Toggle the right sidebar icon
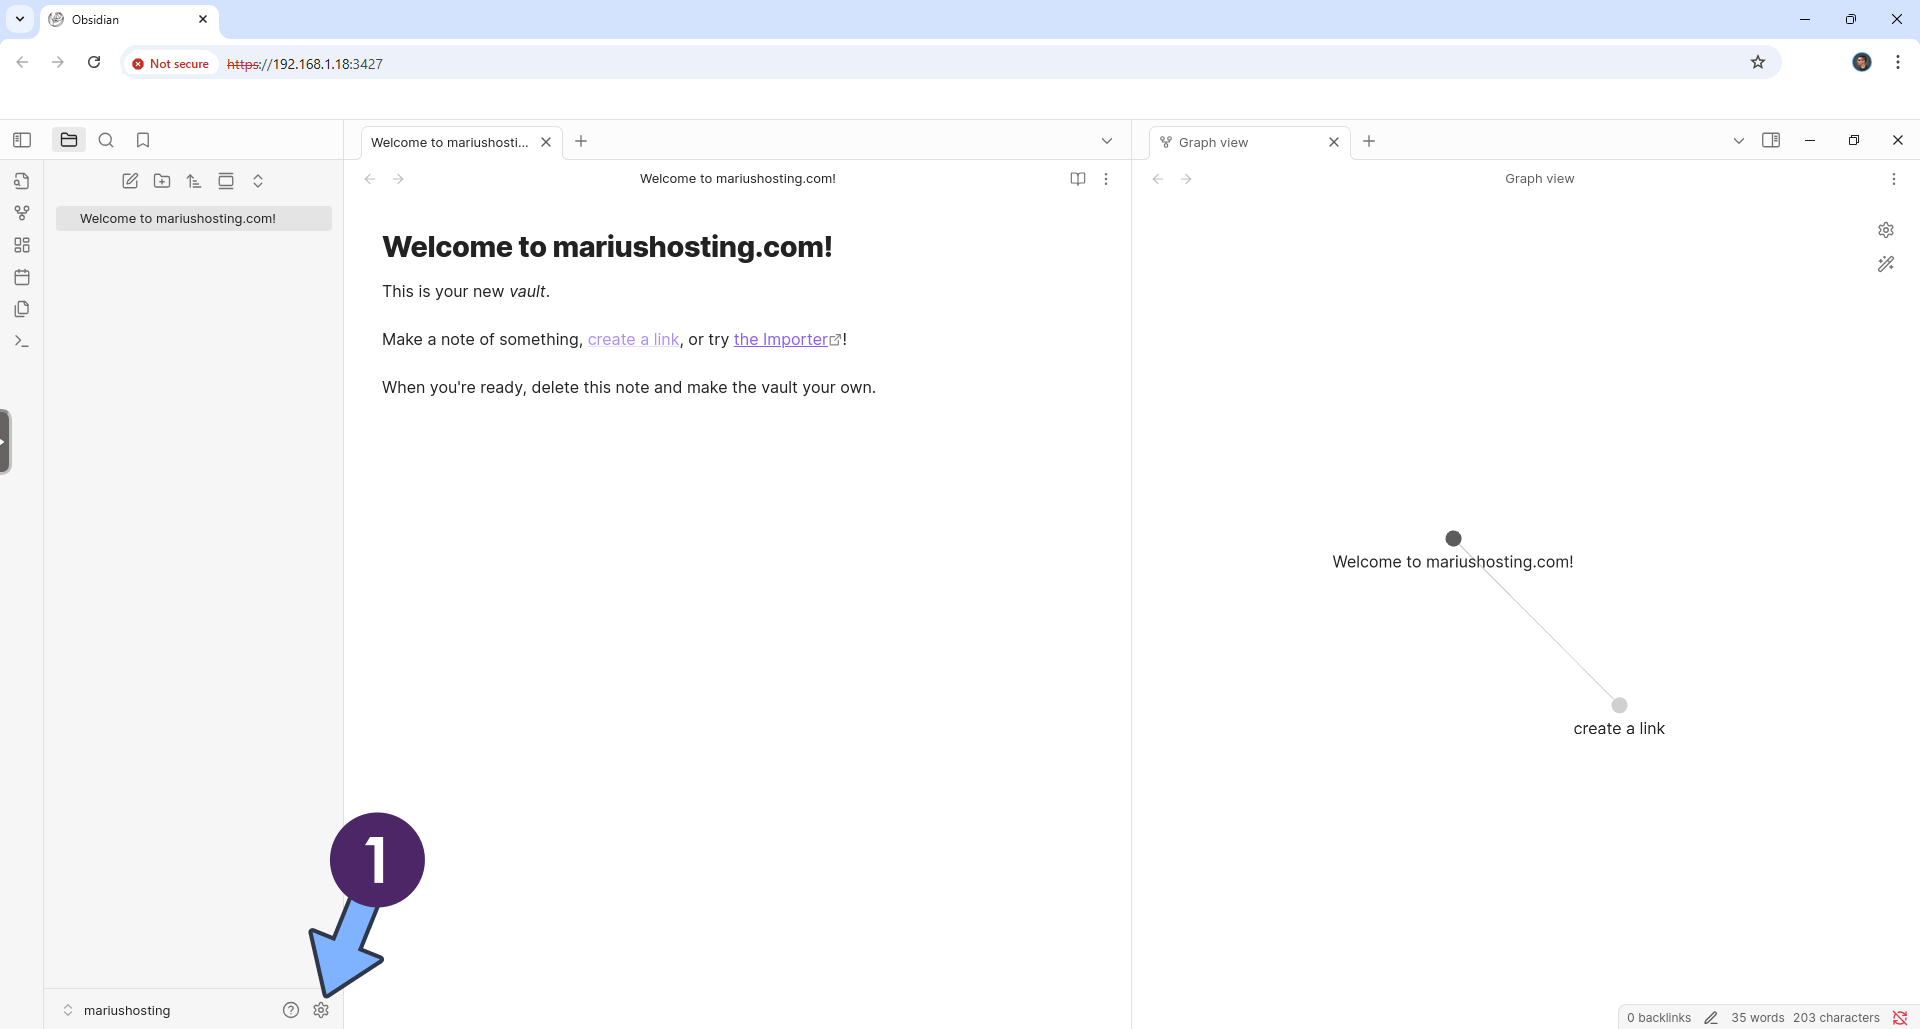 1771,140
